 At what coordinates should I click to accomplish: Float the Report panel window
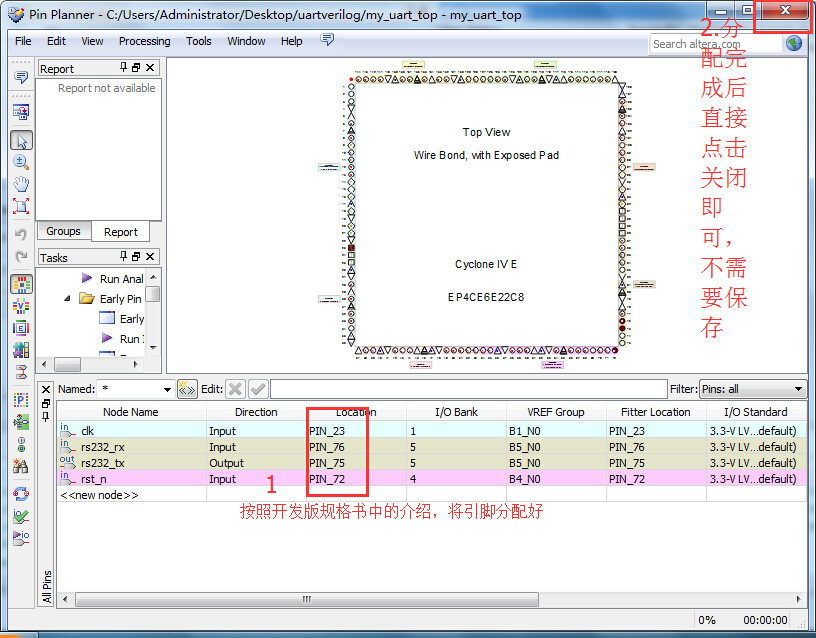[136, 68]
